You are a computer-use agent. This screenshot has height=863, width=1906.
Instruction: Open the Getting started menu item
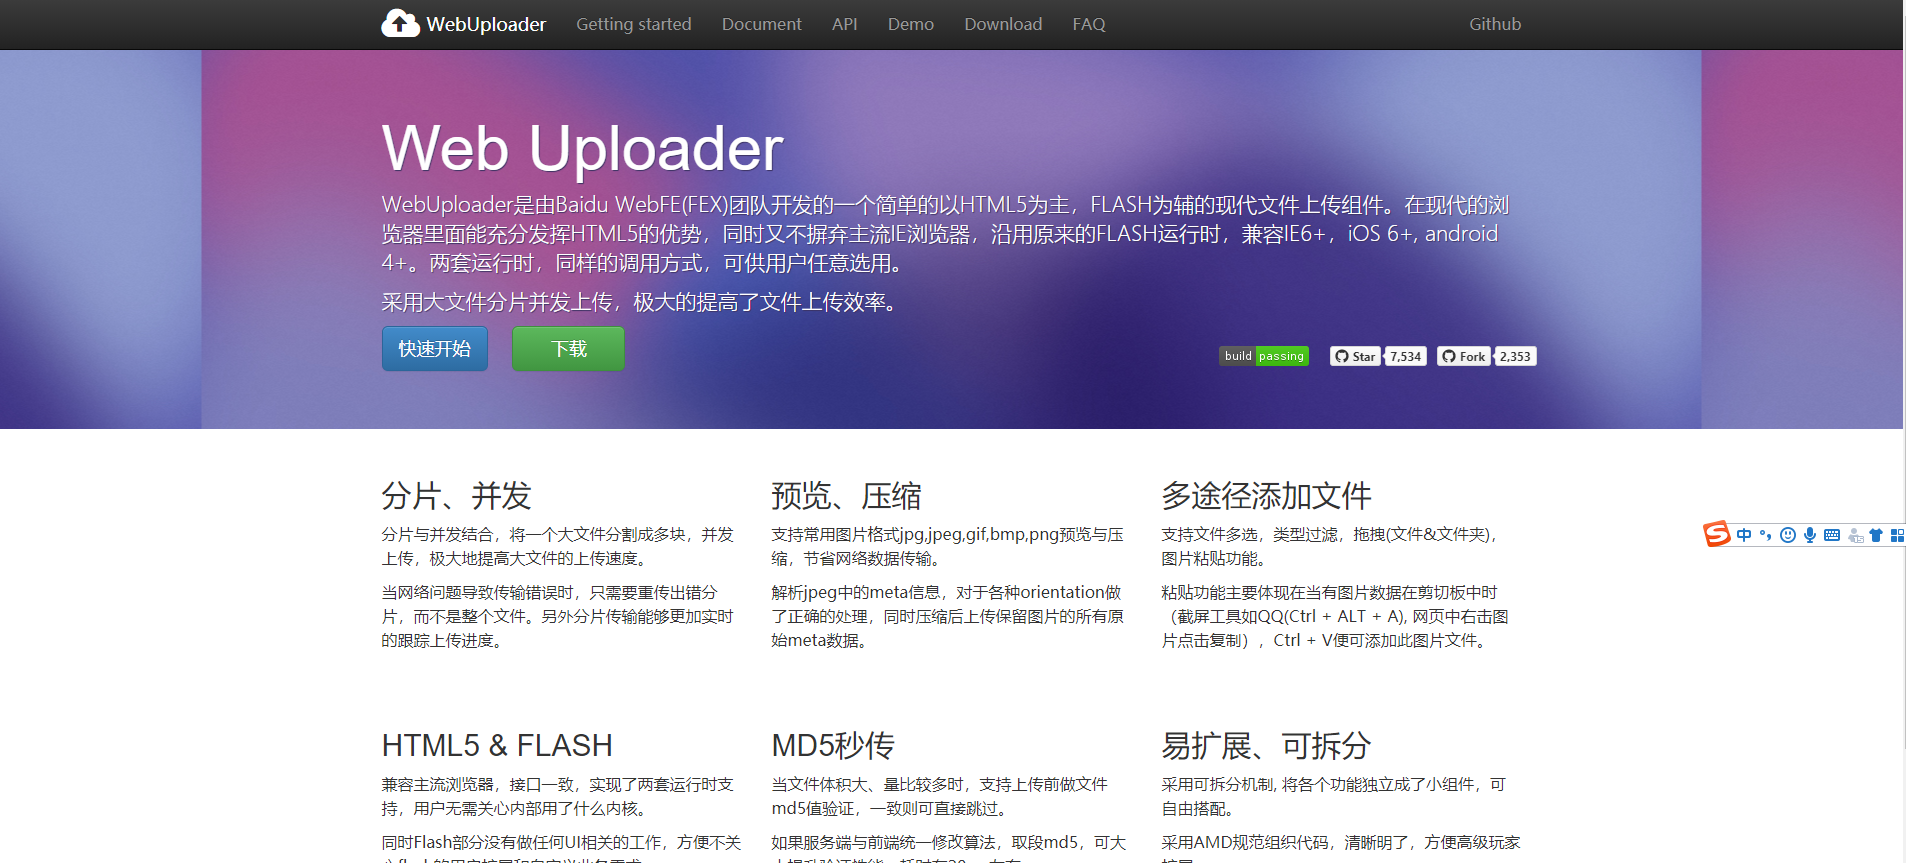click(633, 24)
